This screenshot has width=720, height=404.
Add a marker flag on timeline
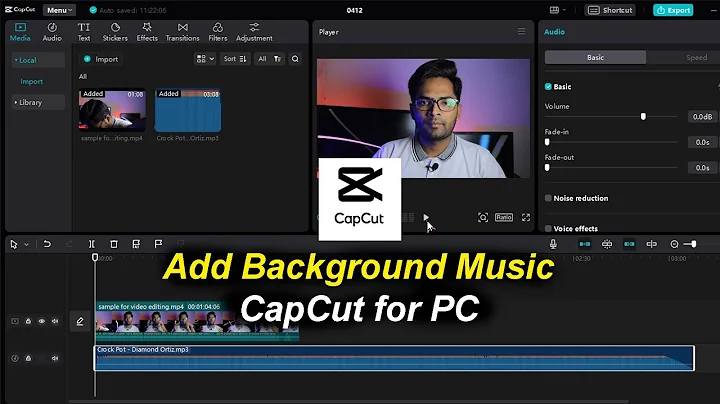[x=158, y=244]
